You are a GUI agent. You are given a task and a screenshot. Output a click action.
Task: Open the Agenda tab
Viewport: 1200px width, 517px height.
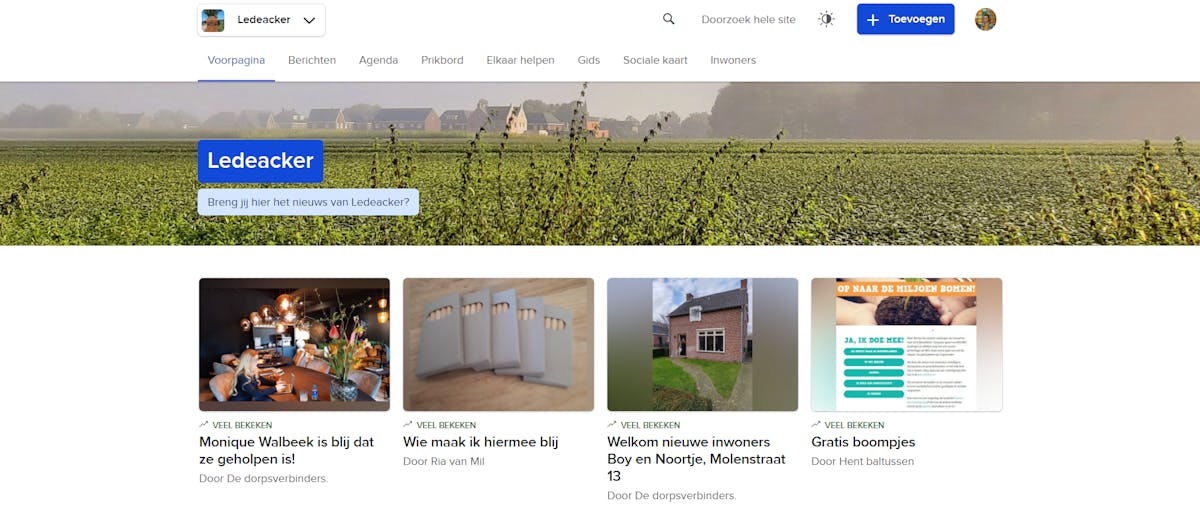pos(378,60)
